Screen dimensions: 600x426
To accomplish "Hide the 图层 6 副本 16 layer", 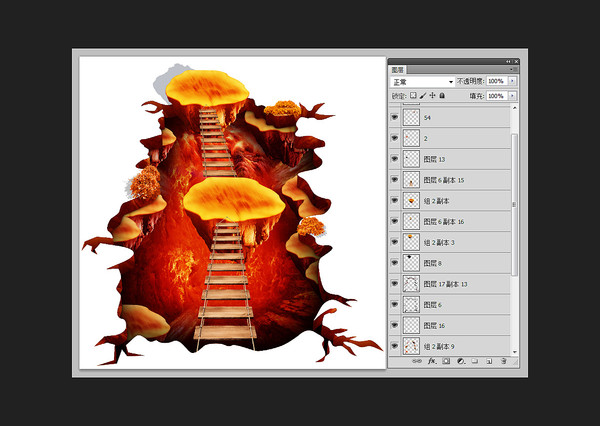I will (x=395, y=221).
